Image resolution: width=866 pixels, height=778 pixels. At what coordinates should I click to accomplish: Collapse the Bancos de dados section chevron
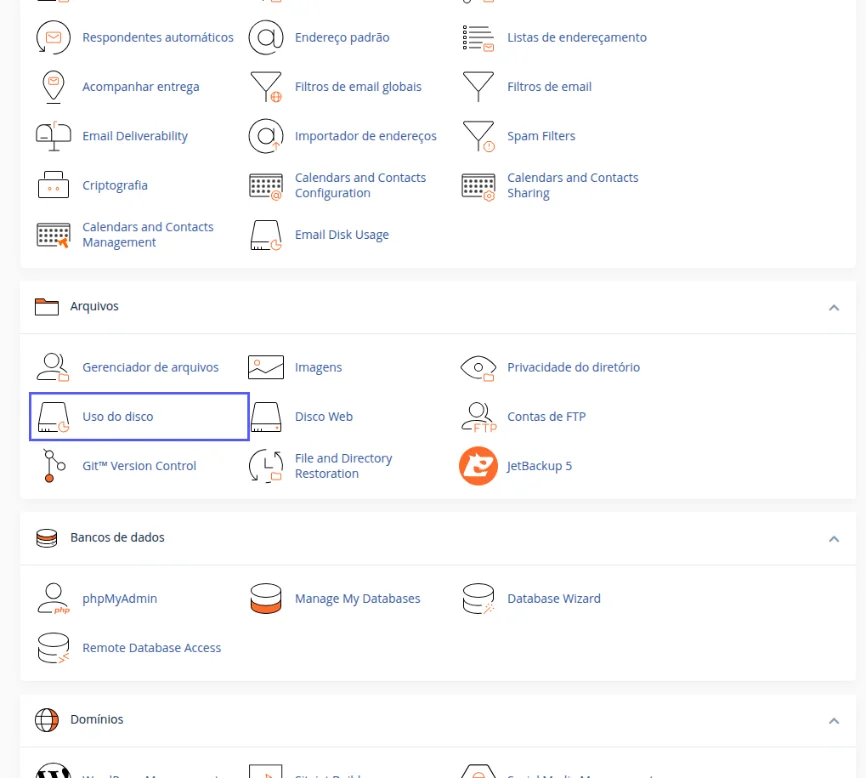pyautogui.click(x=834, y=539)
